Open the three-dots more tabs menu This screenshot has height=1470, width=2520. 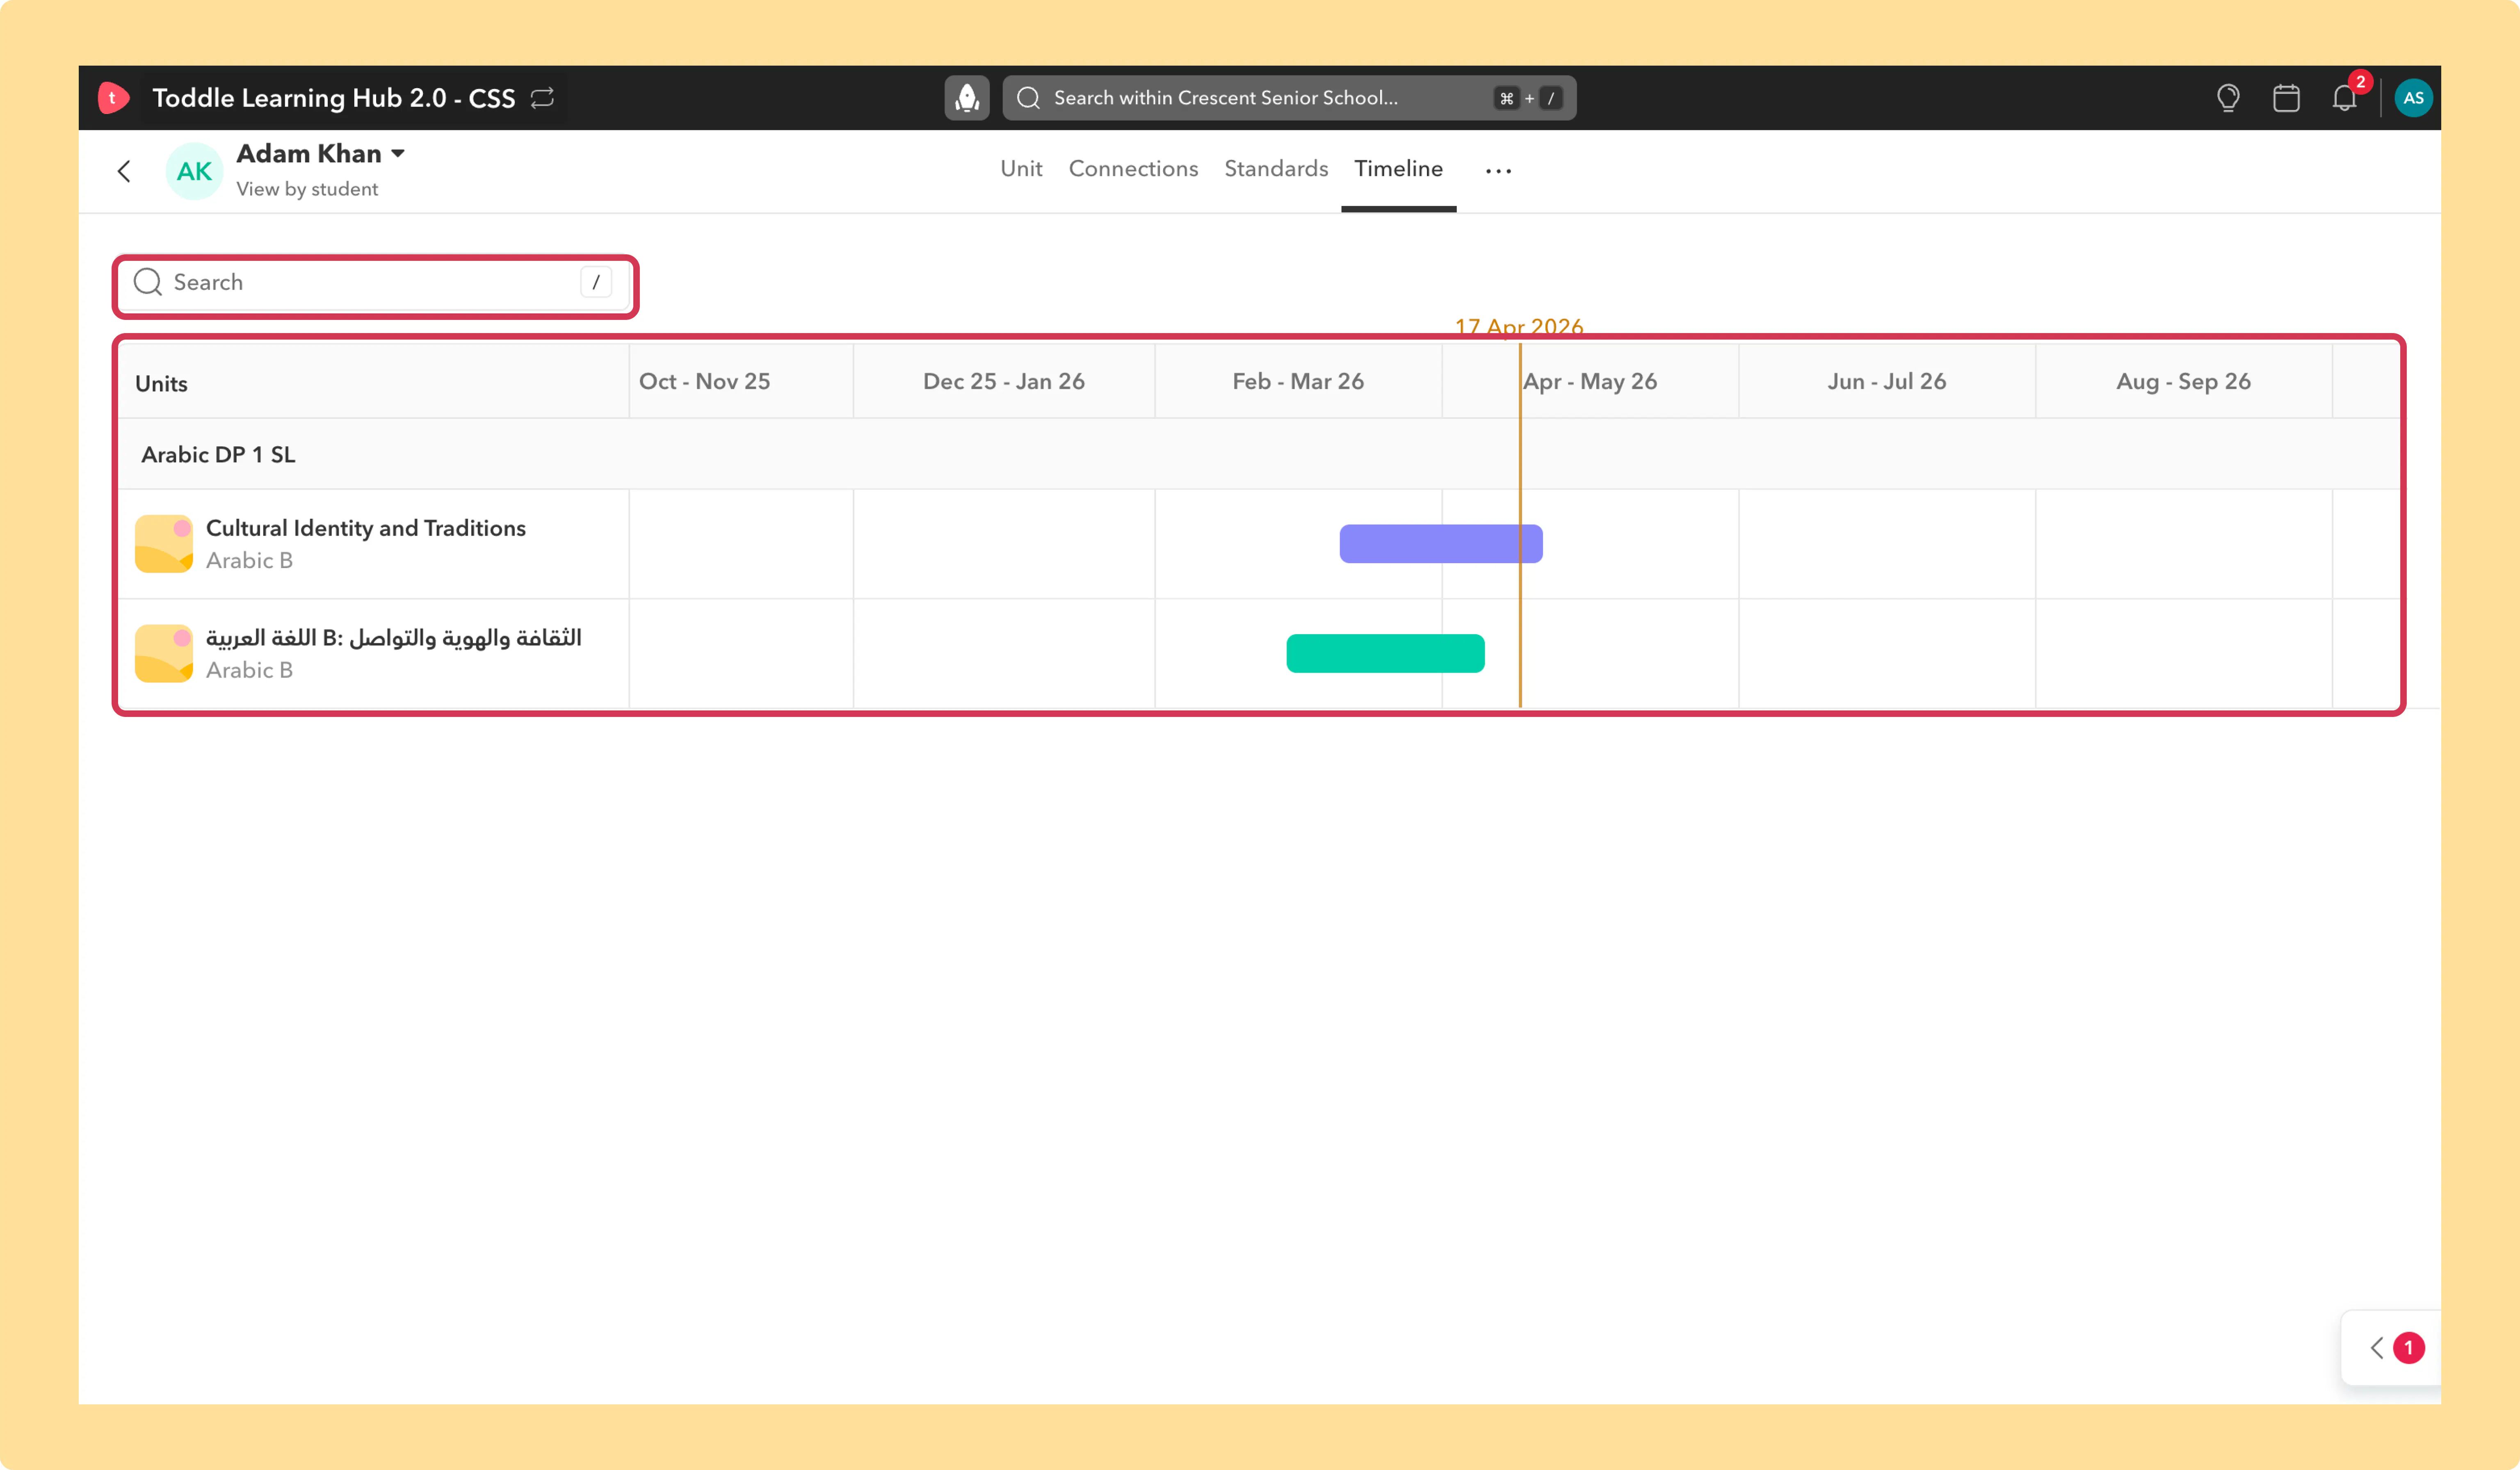click(1498, 171)
